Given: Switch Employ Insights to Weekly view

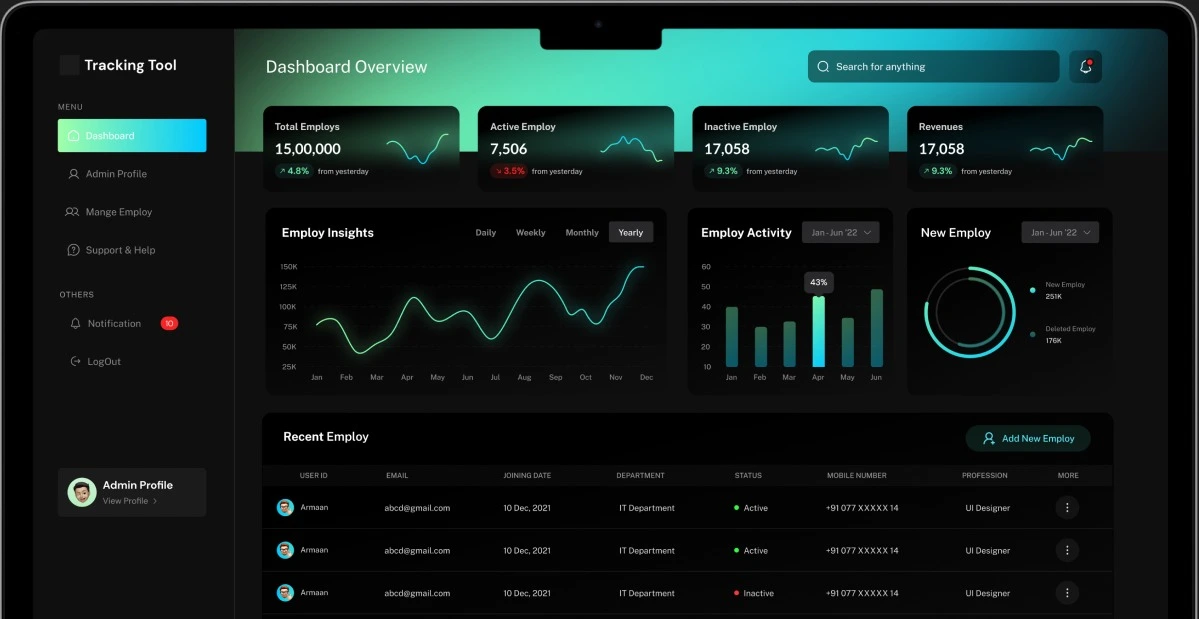Looking at the screenshot, I should pos(530,233).
